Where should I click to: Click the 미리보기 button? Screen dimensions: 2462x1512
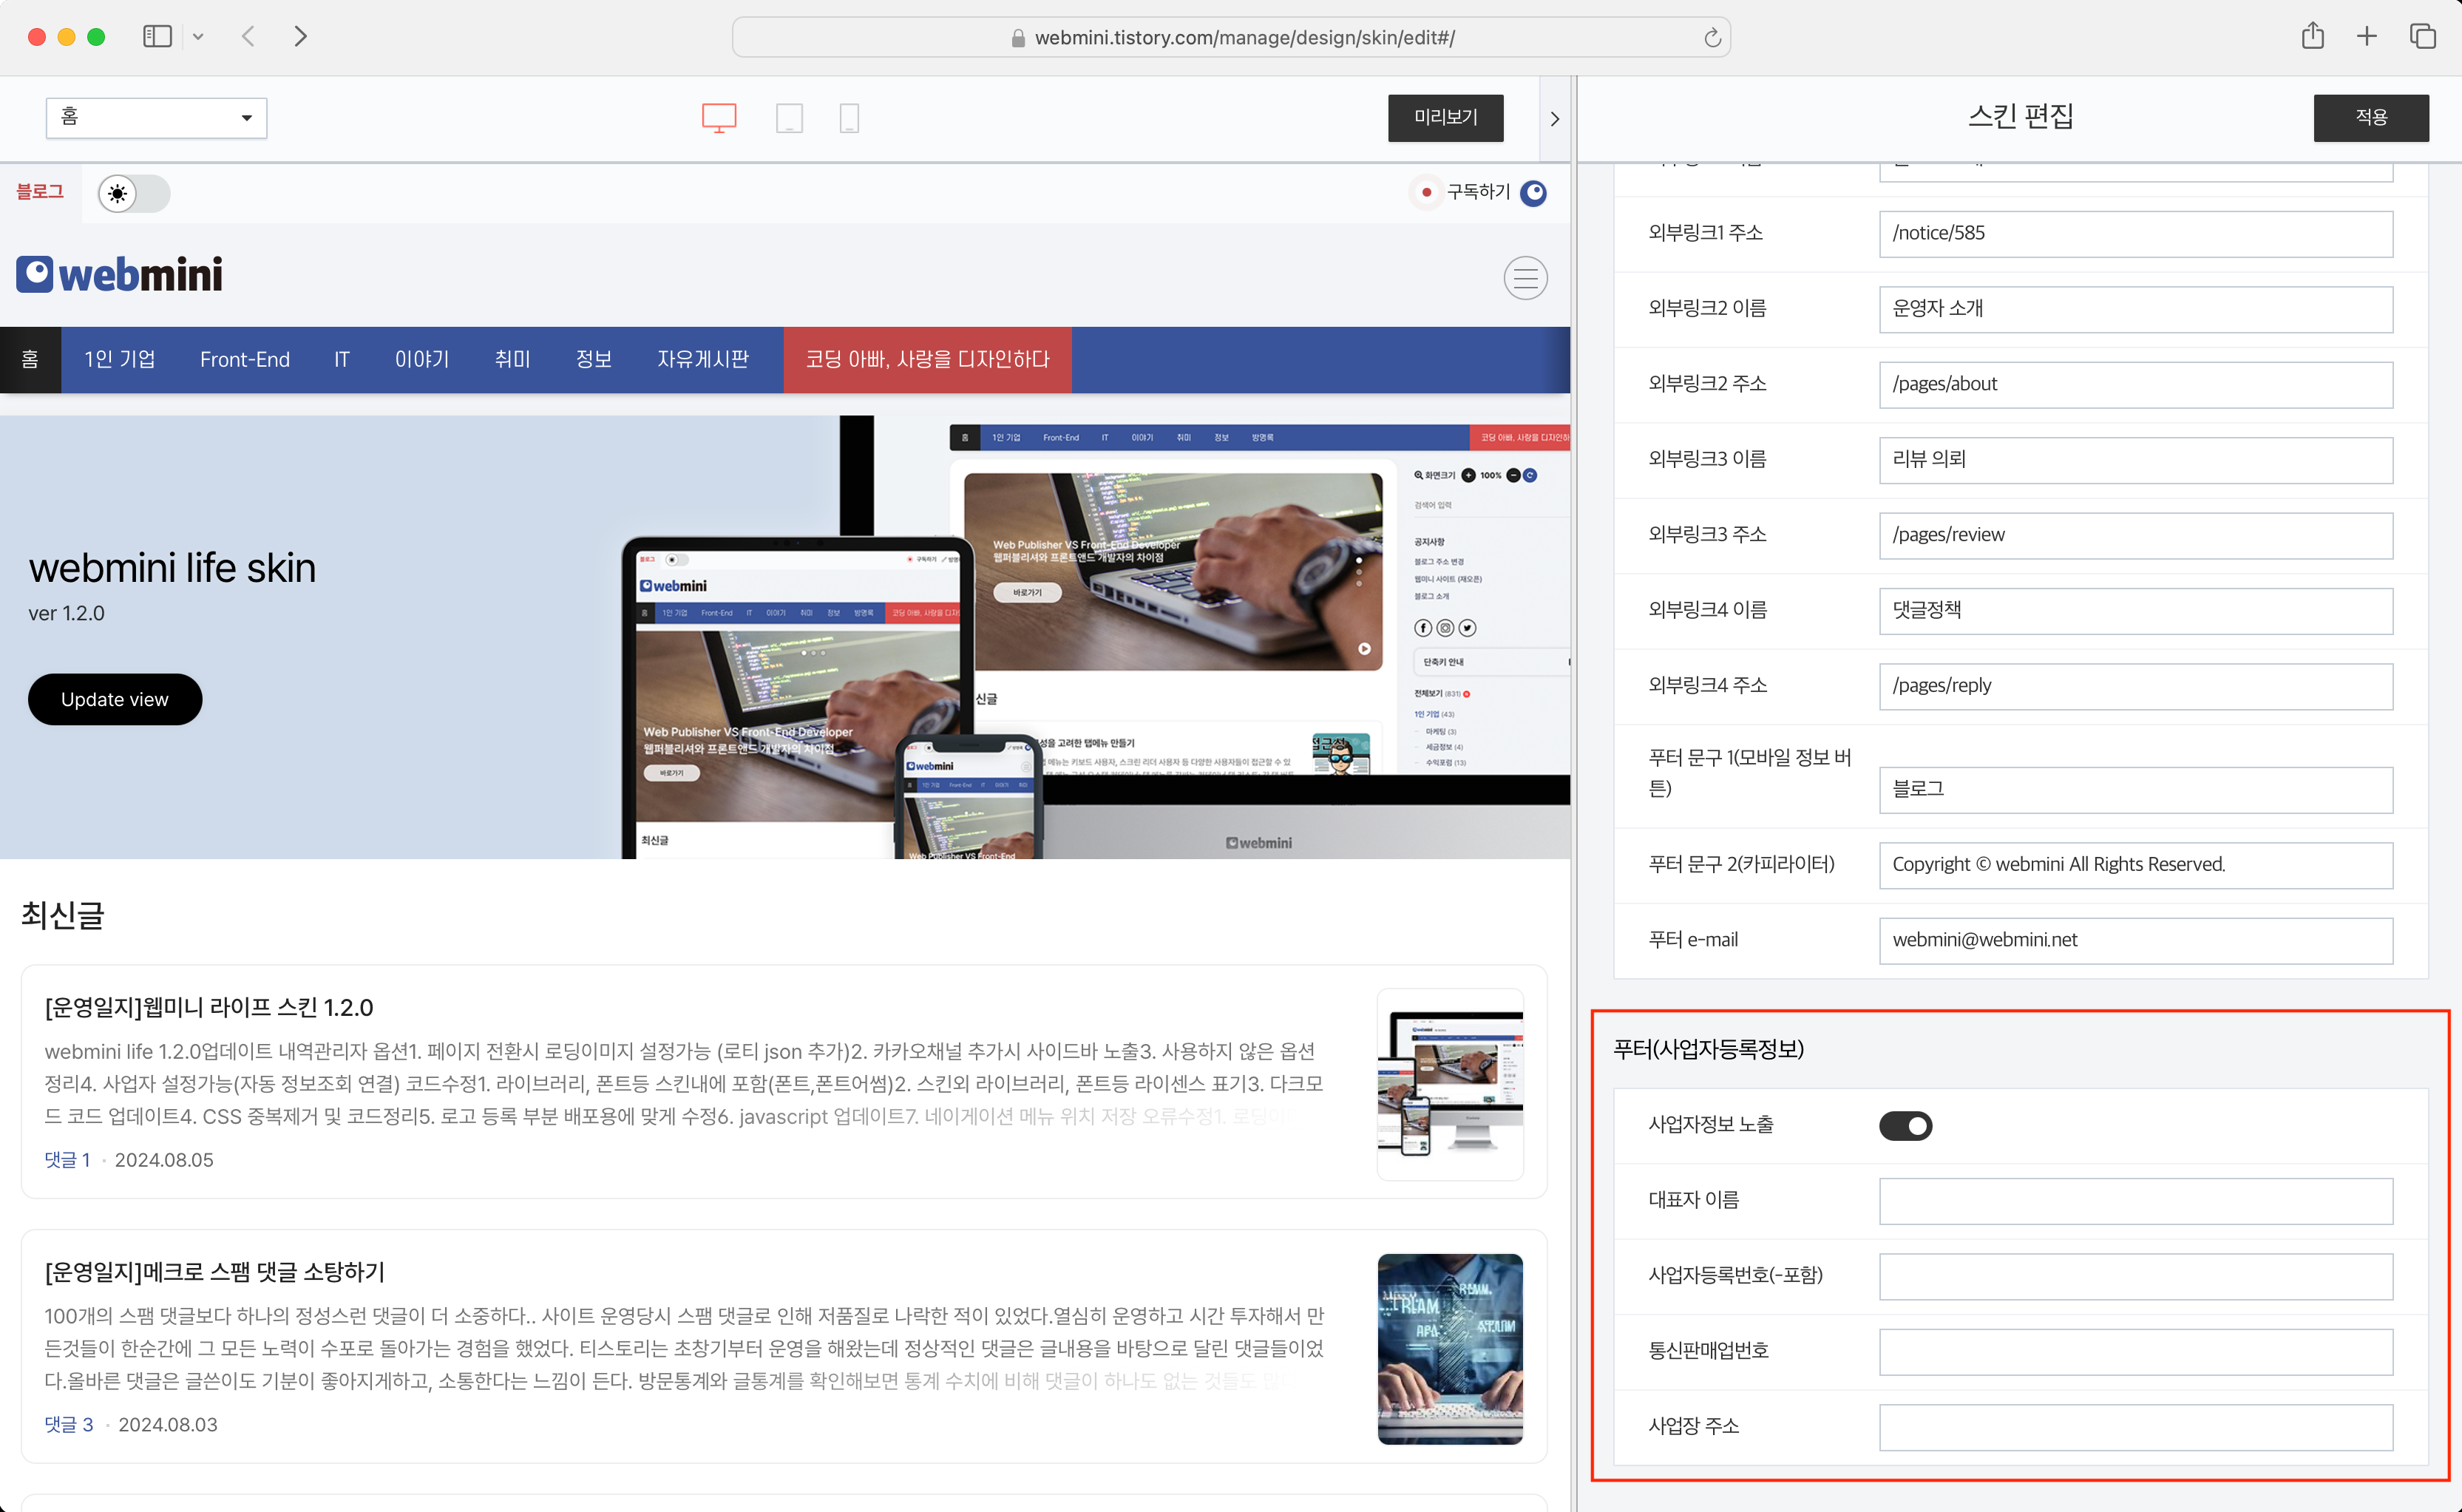click(1445, 118)
